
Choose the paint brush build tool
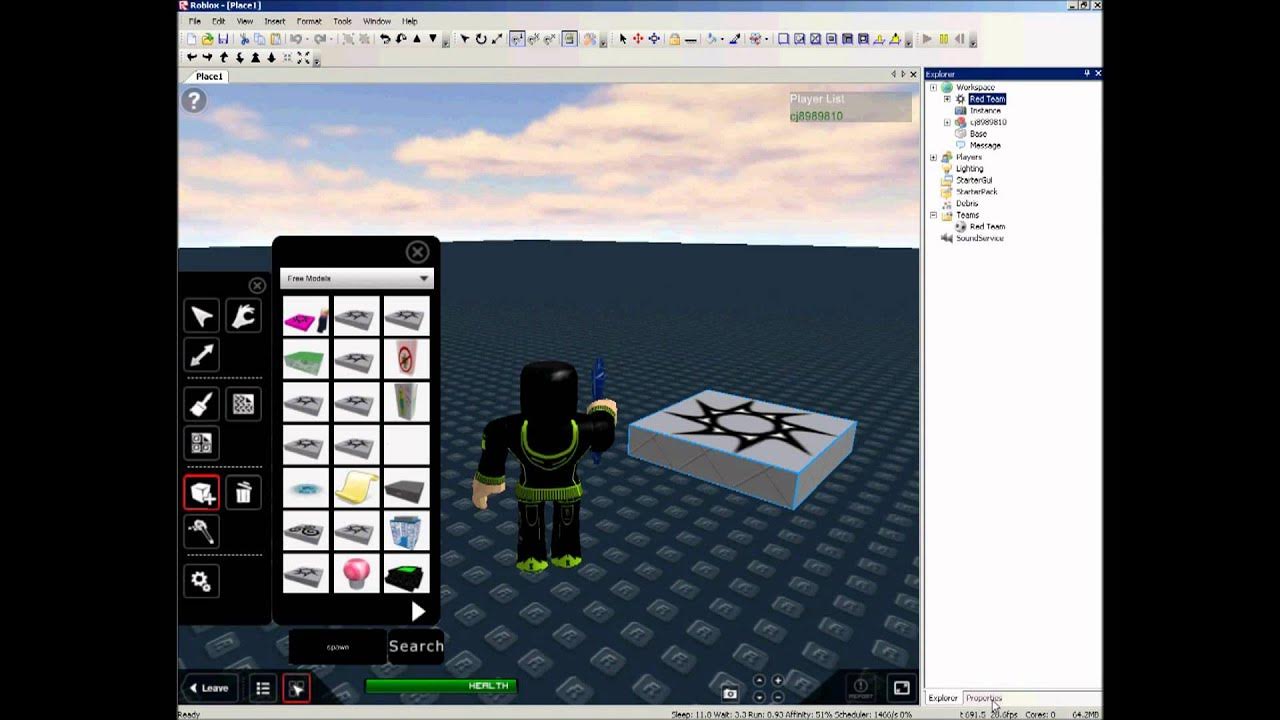tap(201, 404)
